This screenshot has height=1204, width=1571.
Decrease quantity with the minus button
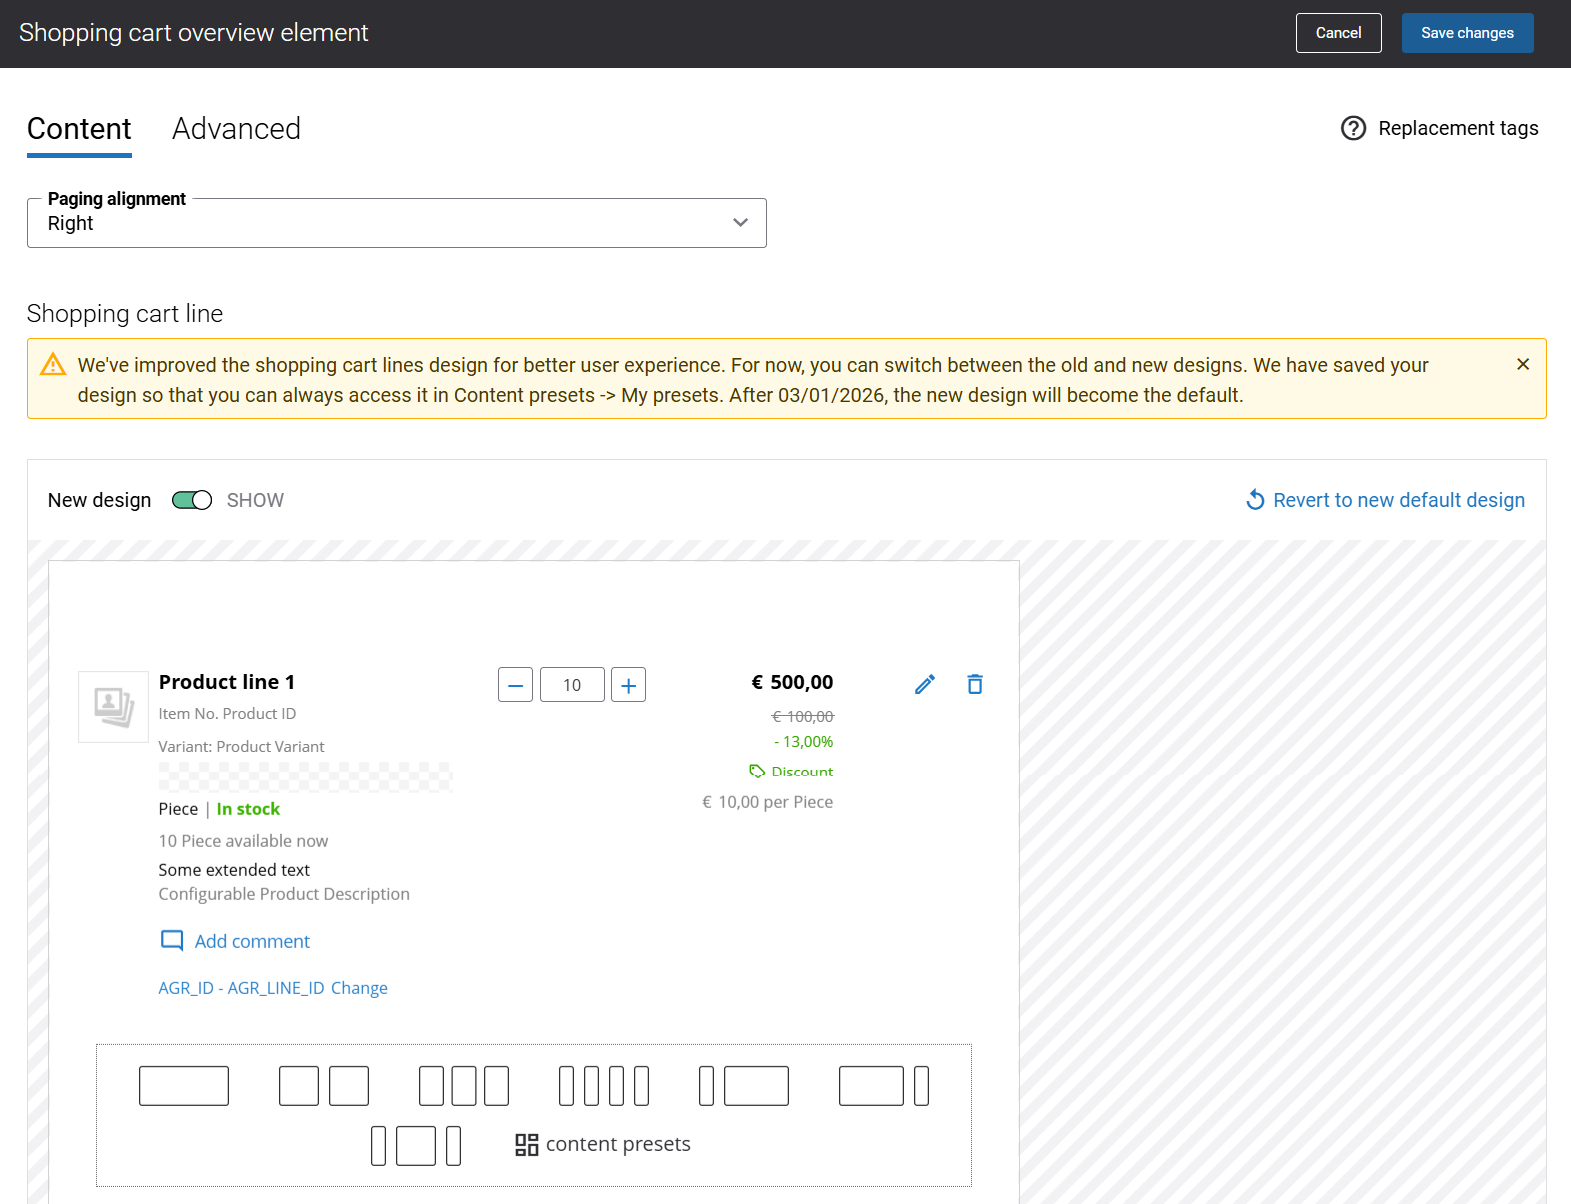pyautogui.click(x=515, y=685)
